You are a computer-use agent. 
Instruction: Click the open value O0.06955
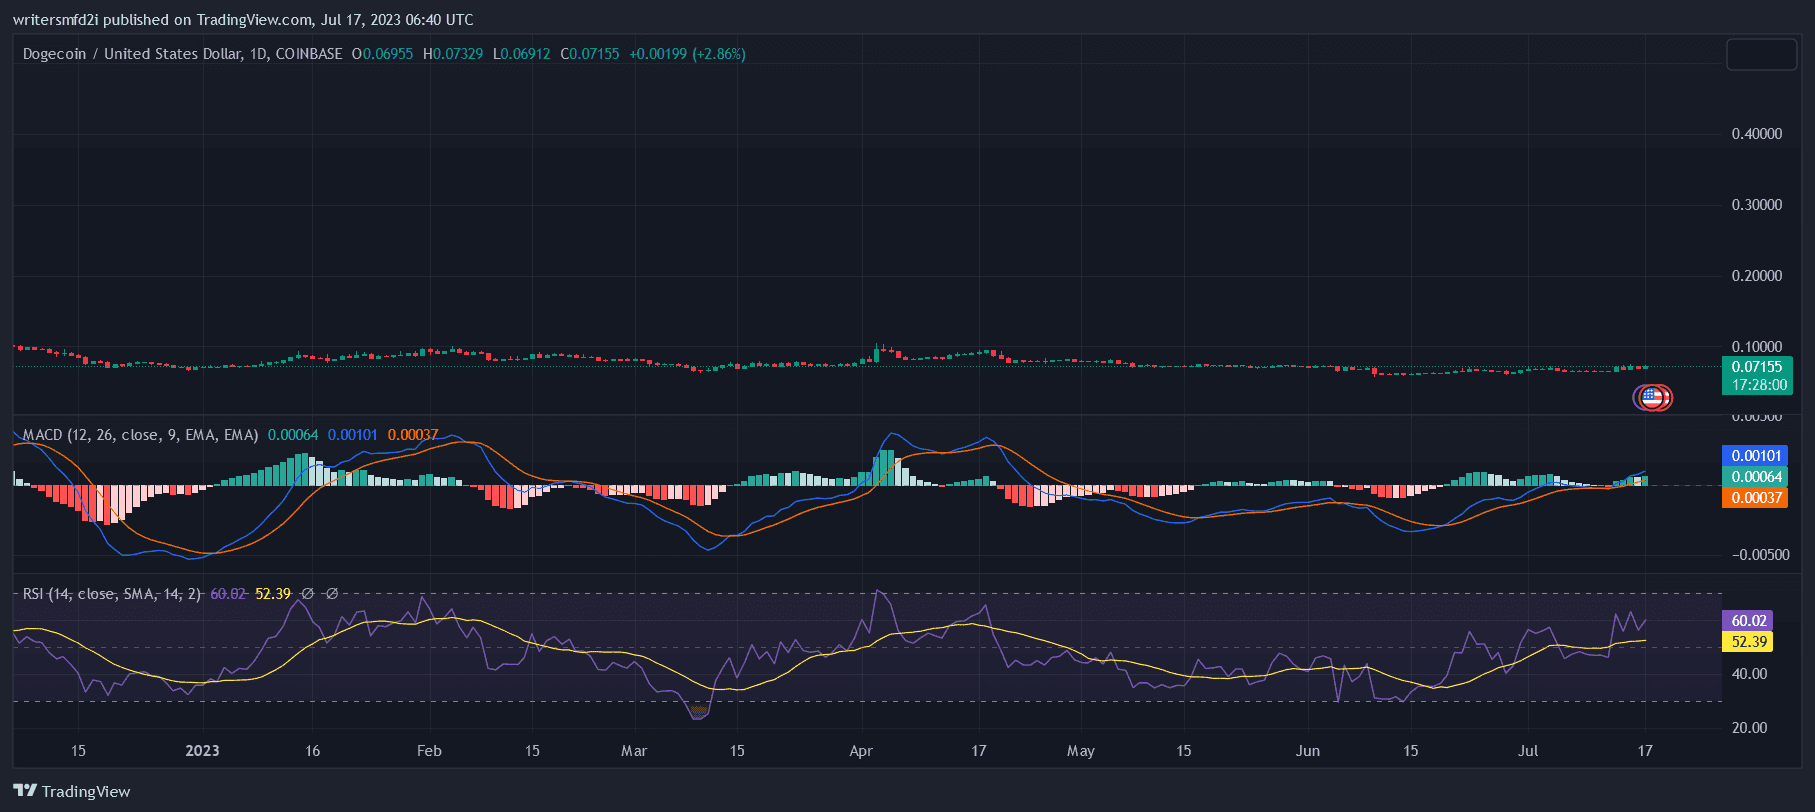click(x=382, y=54)
